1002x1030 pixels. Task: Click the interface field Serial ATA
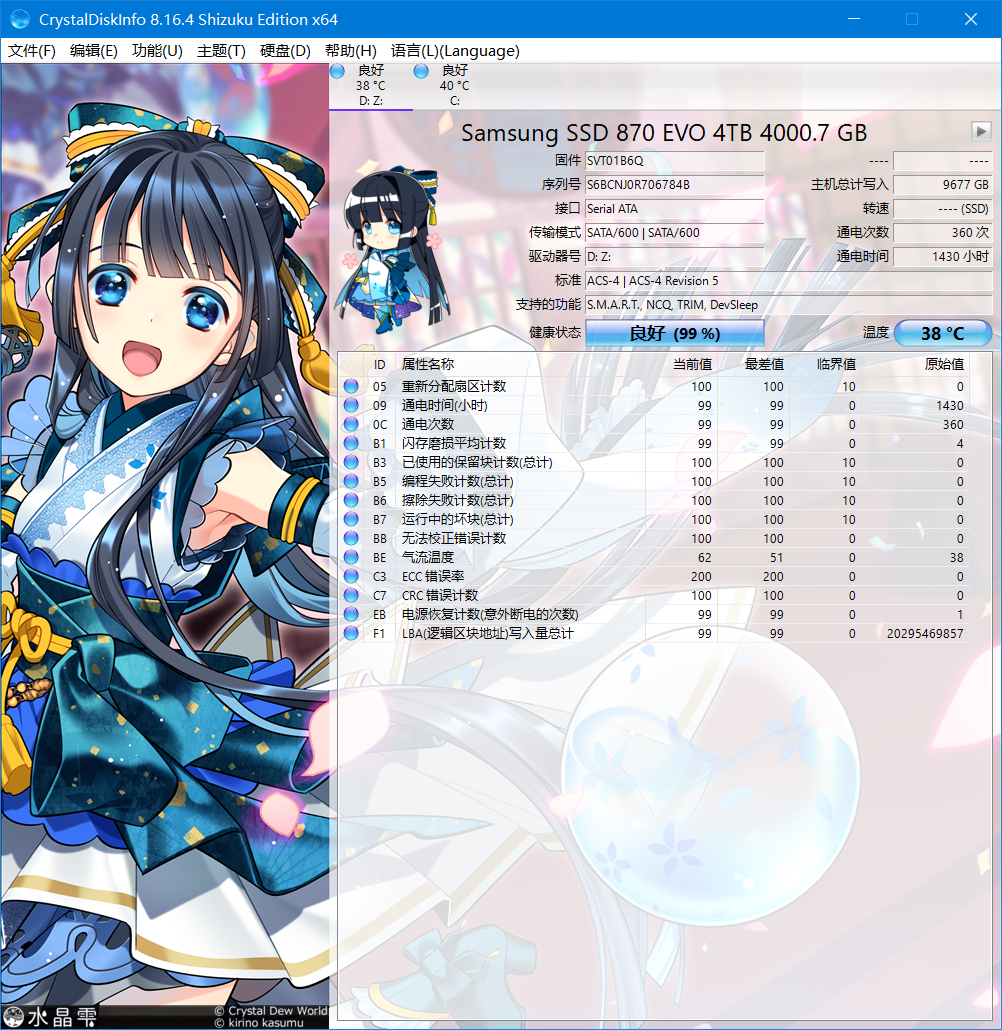675,209
